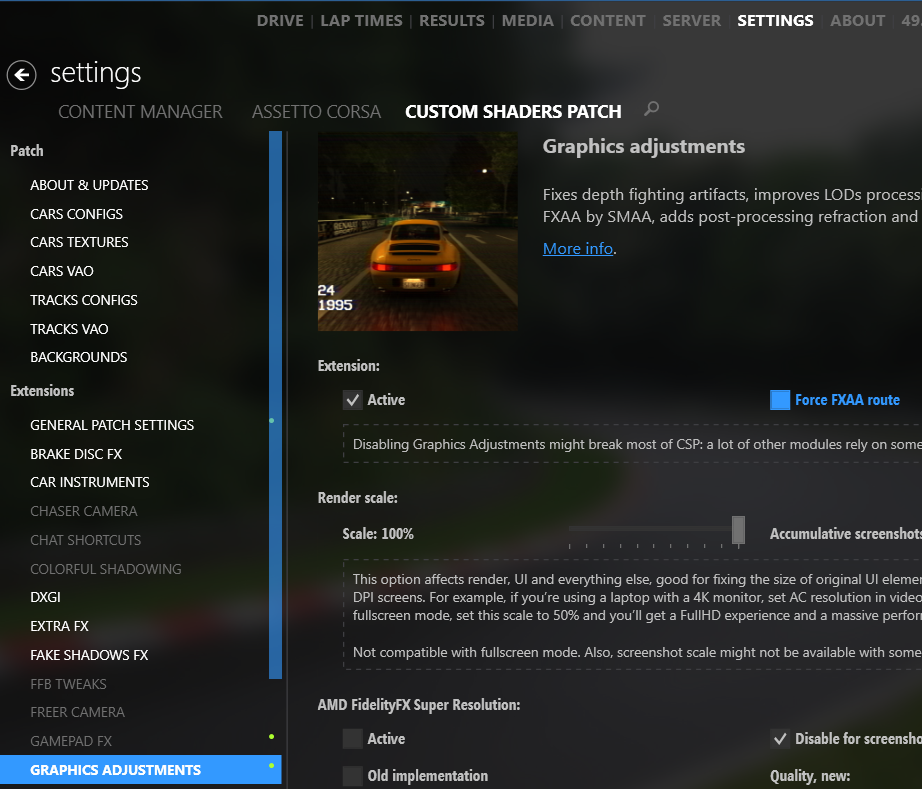
Task: Select the SETTINGS section
Action: pyautogui.click(x=775, y=21)
